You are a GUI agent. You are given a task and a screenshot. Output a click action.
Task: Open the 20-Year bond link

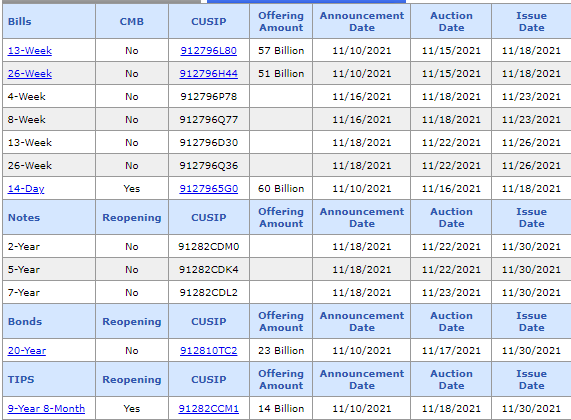[x=27, y=350]
